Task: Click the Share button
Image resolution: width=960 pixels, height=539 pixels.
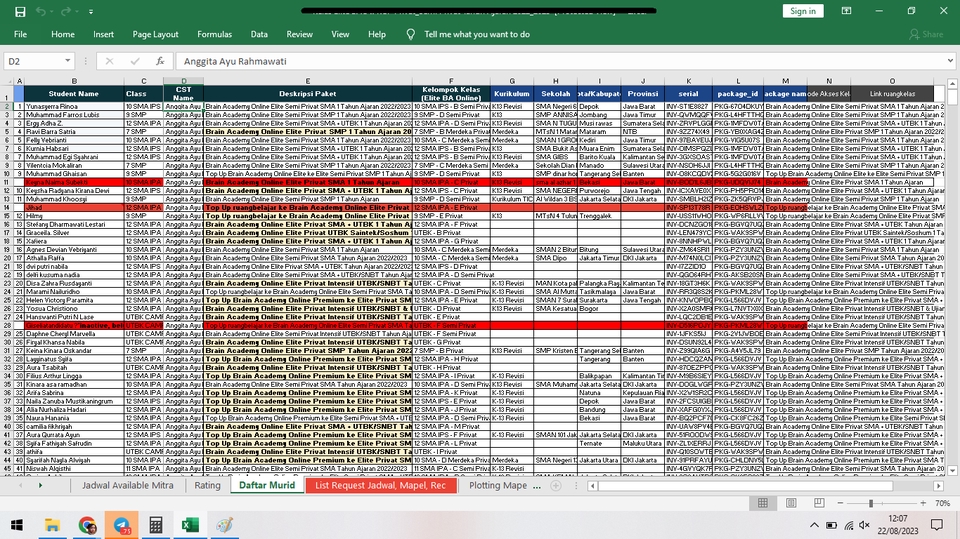Action: coord(926,34)
